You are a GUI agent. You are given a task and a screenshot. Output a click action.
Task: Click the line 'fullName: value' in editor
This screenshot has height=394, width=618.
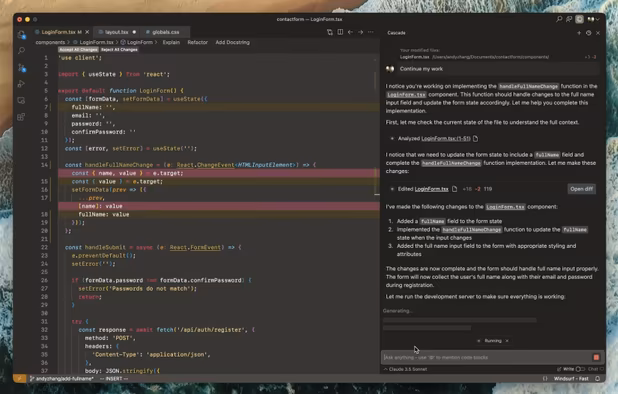tap(104, 214)
